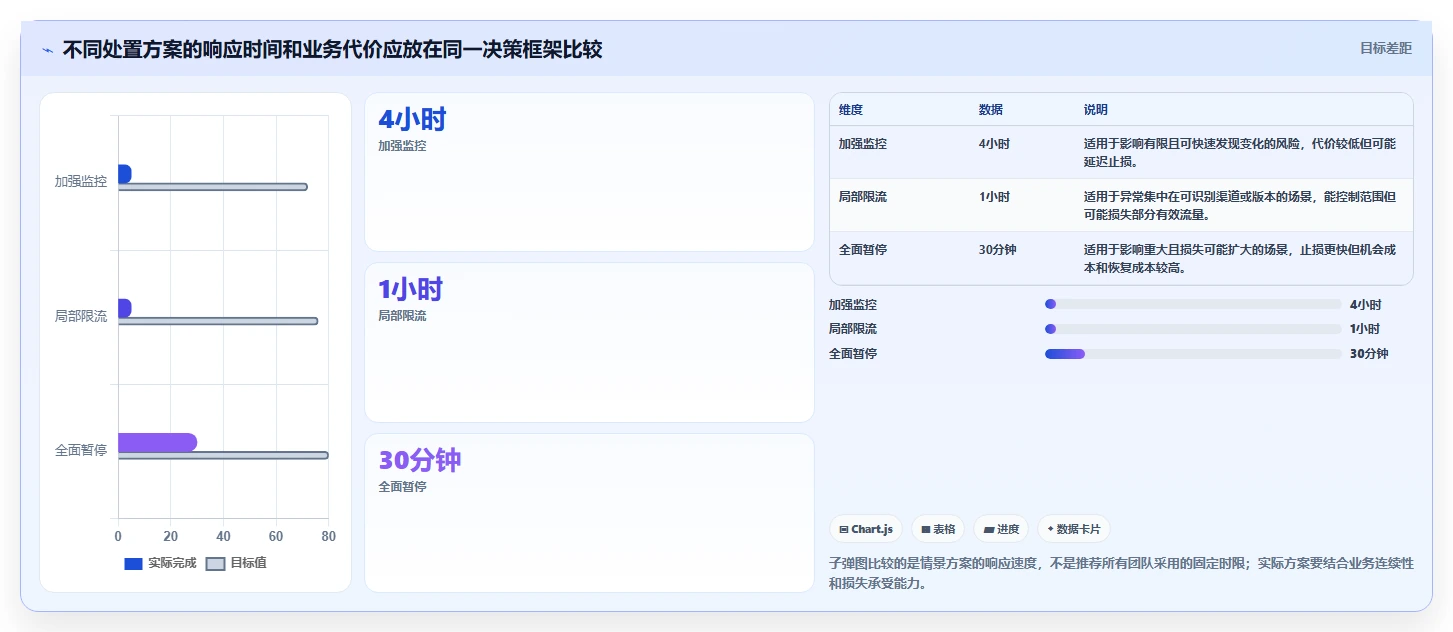Click the 局部限流 label in progress list
This screenshot has height=632, width=1453.
tap(853, 329)
